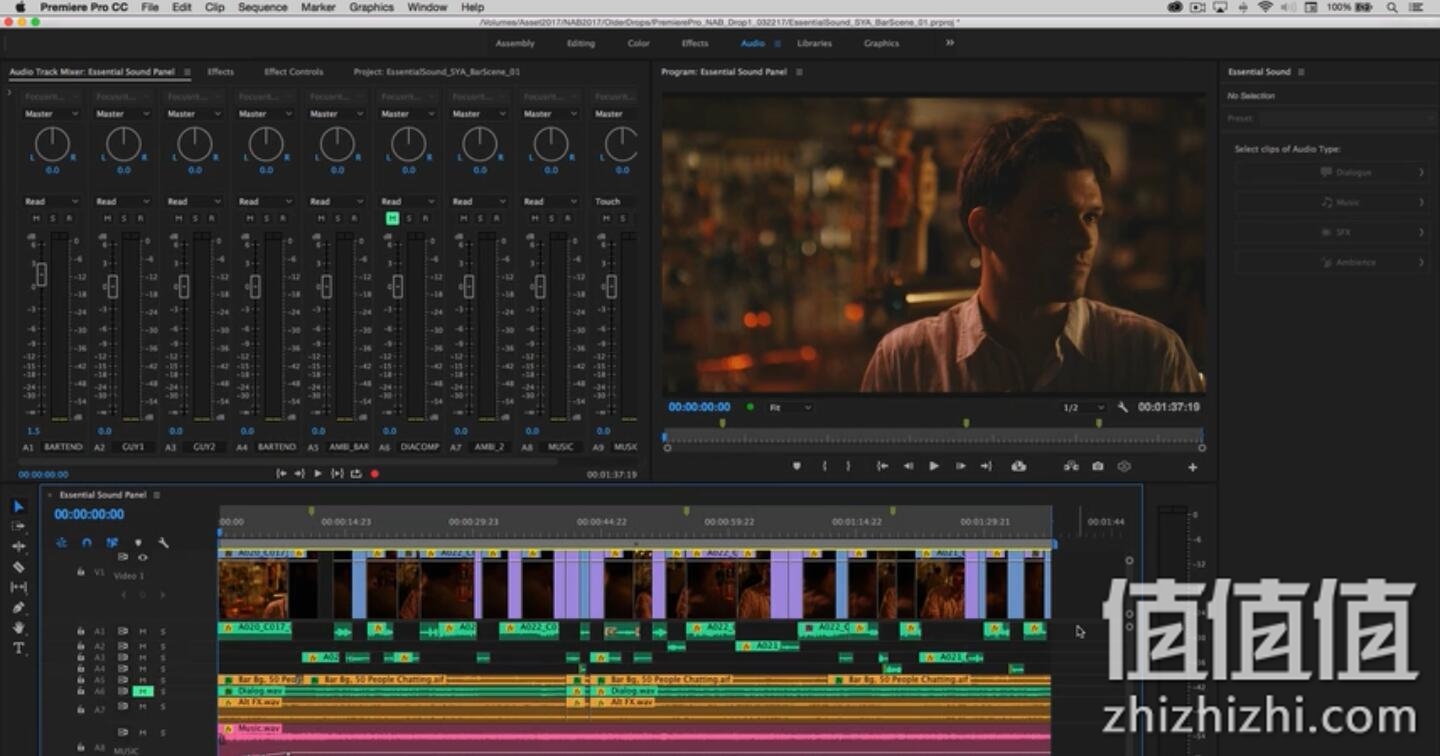Open the Effects panel tab
This screenshot has height=756, width=1440.
coord(220,72)
